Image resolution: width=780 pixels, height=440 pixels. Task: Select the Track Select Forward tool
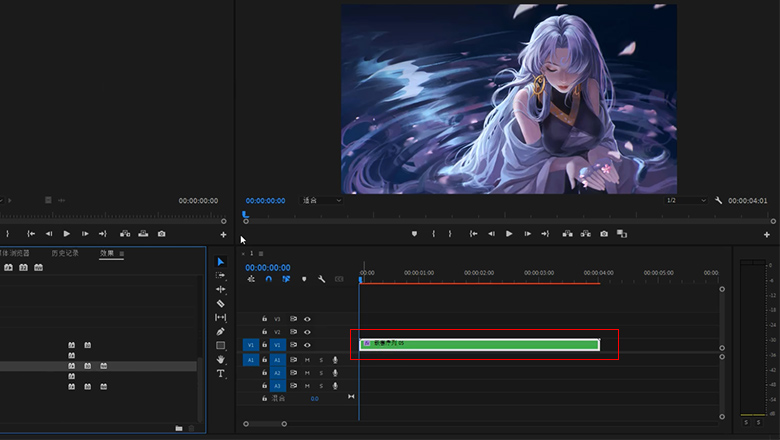click(220, 275)
